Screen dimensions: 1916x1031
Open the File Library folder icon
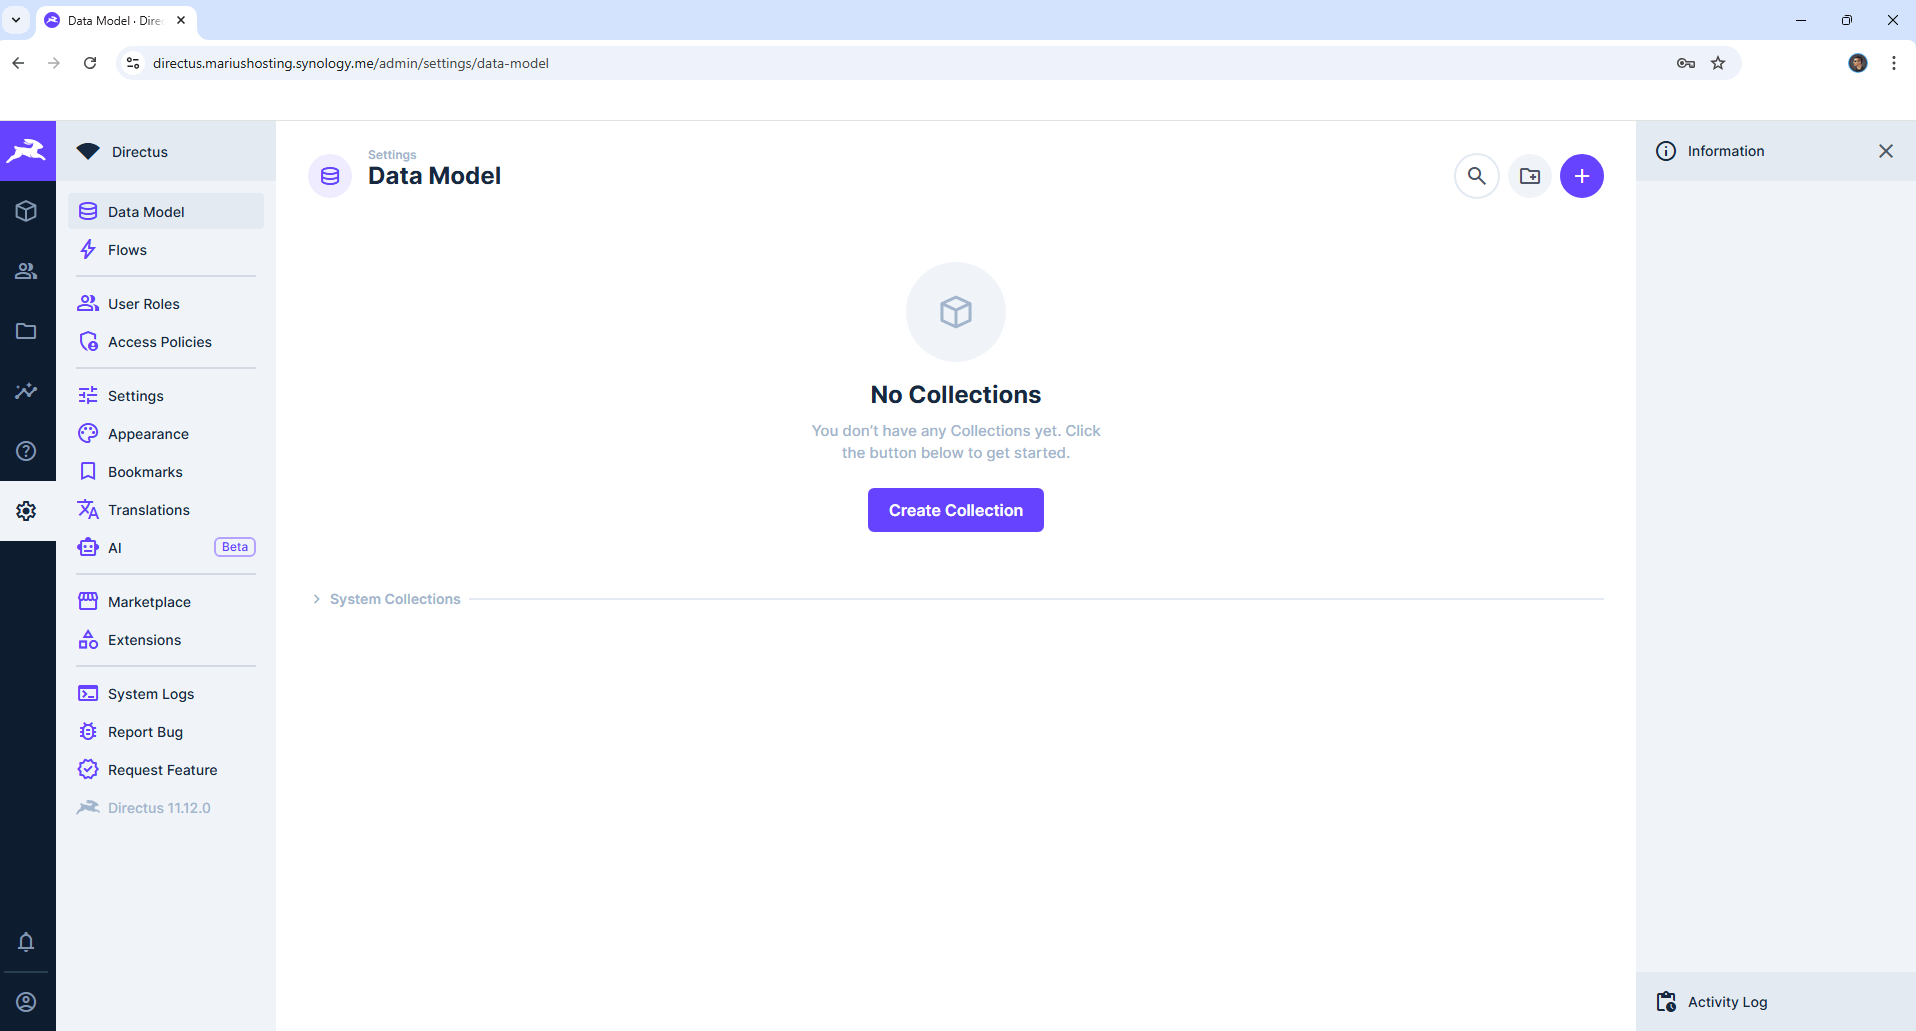27,331
